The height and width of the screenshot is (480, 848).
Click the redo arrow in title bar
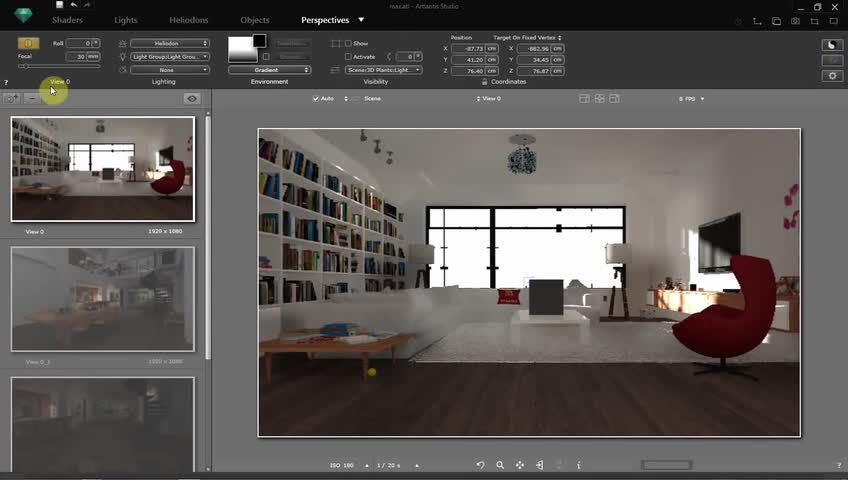[x=87, y=5]
